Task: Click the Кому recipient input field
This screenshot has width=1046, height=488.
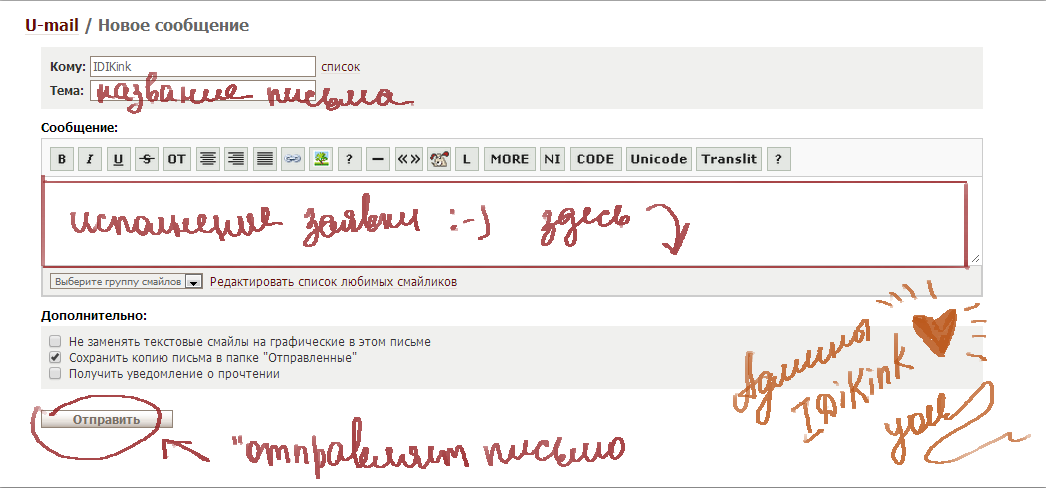Action: [x=202, y=67]
